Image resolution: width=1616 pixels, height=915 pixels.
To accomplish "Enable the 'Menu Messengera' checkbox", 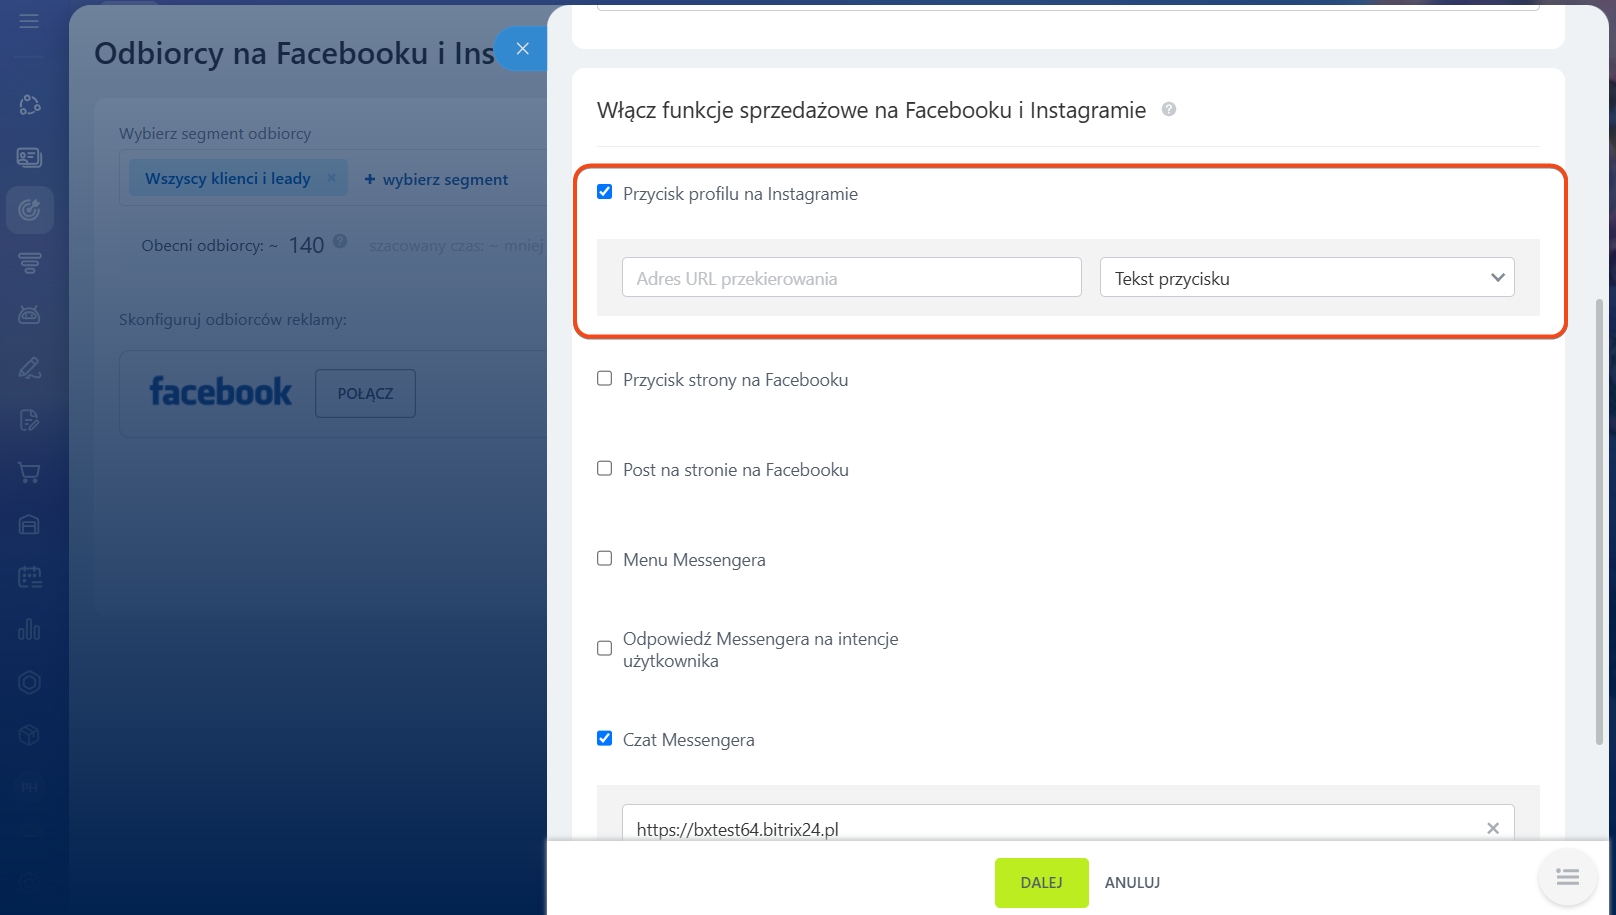I will point(604,558).
